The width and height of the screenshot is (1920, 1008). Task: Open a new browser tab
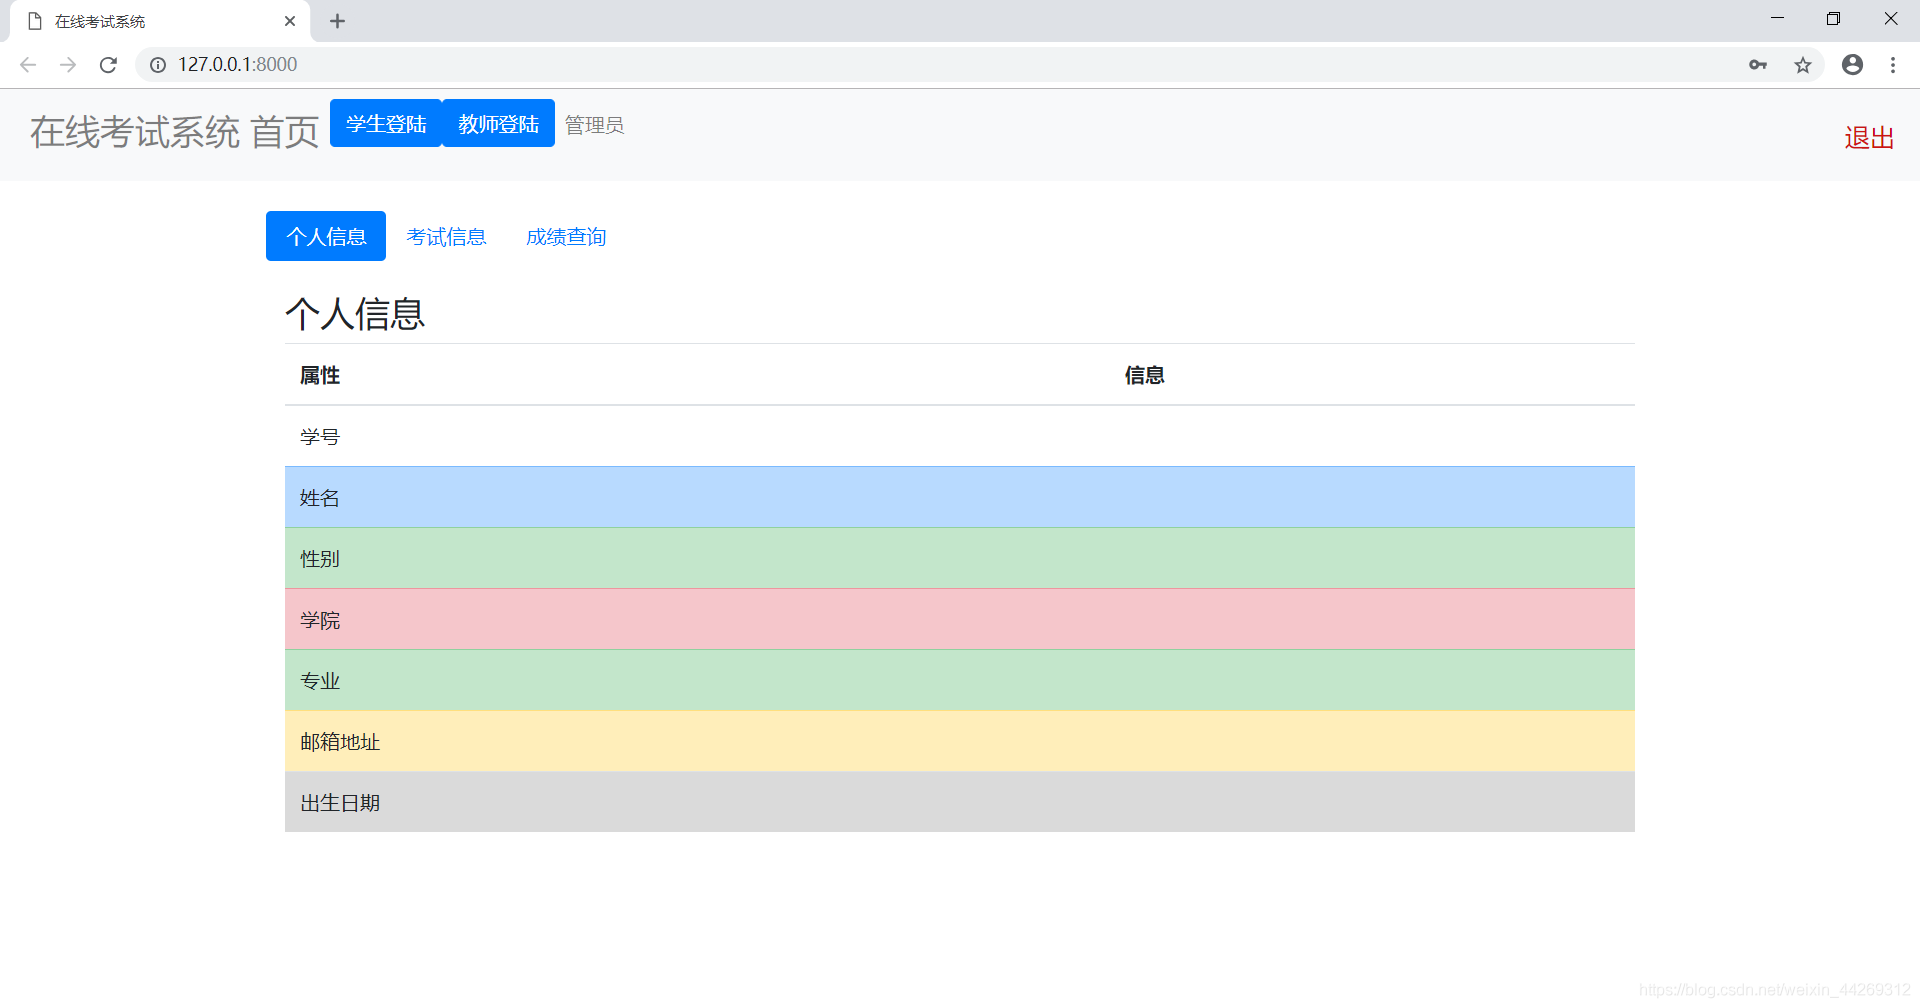(338, 21)
